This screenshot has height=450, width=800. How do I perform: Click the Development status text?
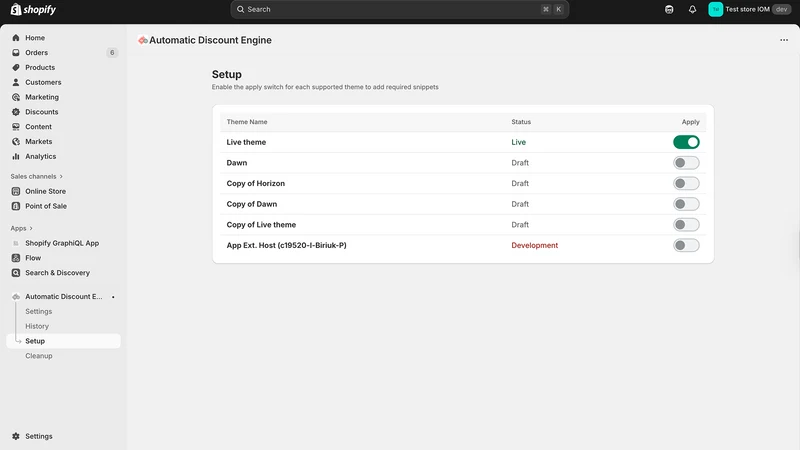pyautogui.click(x=535, y=245)
